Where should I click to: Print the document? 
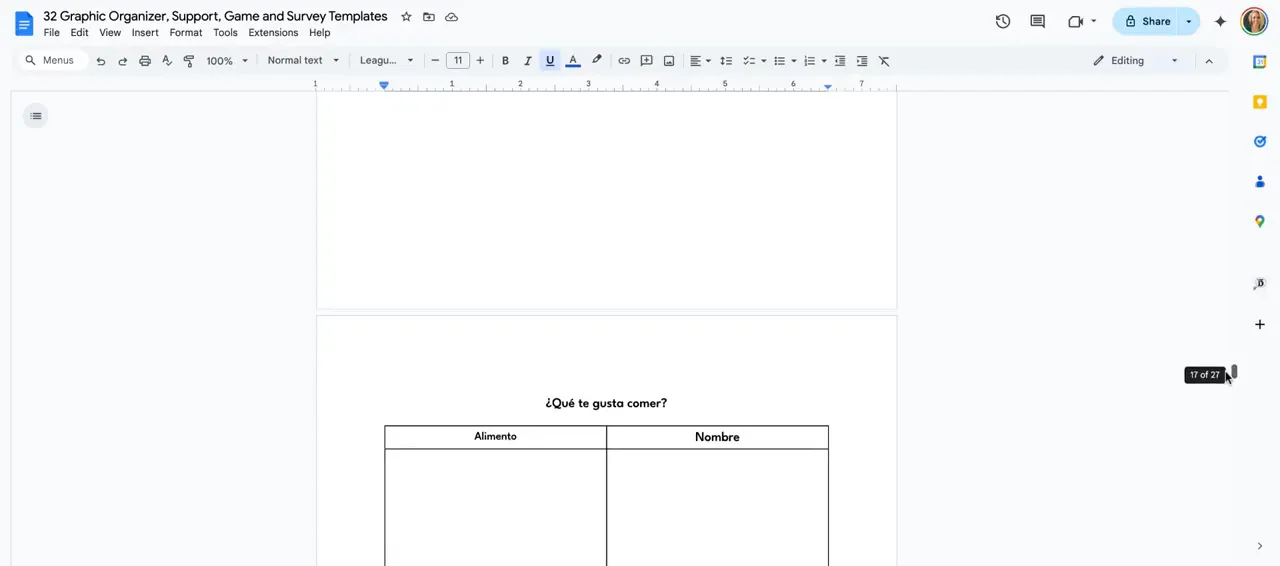click(x=145, y=61)
